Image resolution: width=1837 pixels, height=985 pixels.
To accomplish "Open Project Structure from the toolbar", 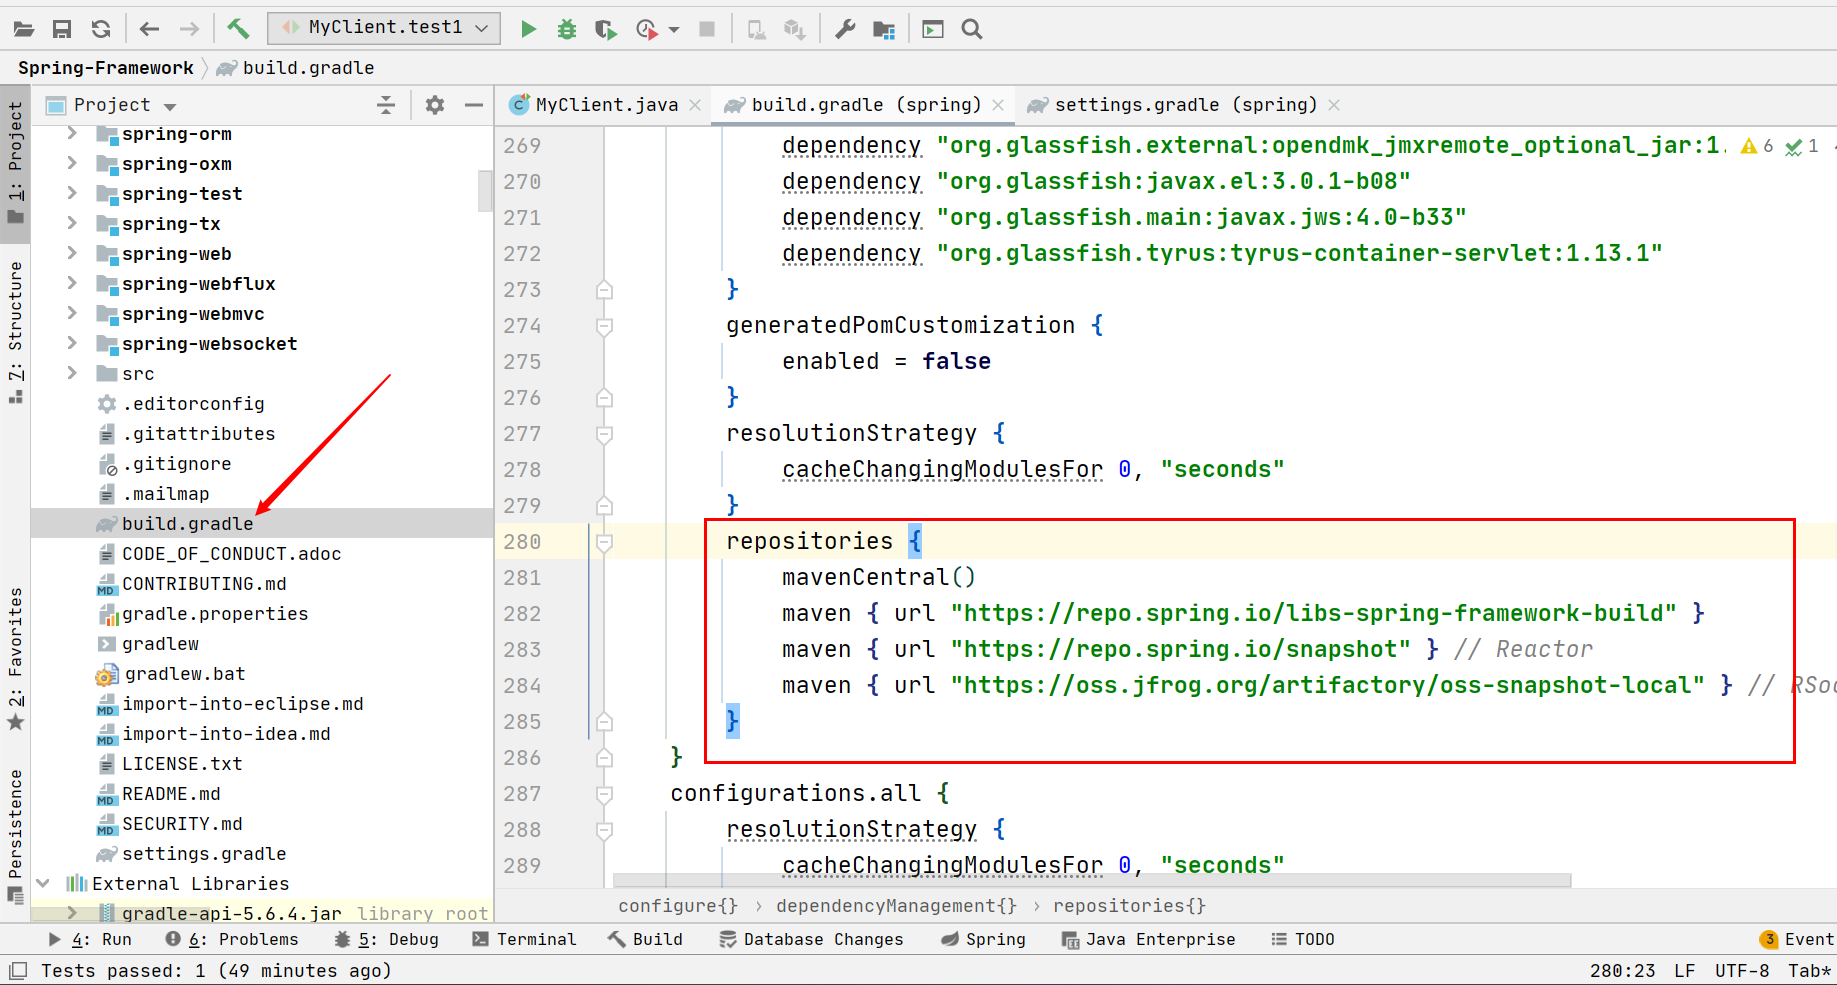I will point(884,29).
